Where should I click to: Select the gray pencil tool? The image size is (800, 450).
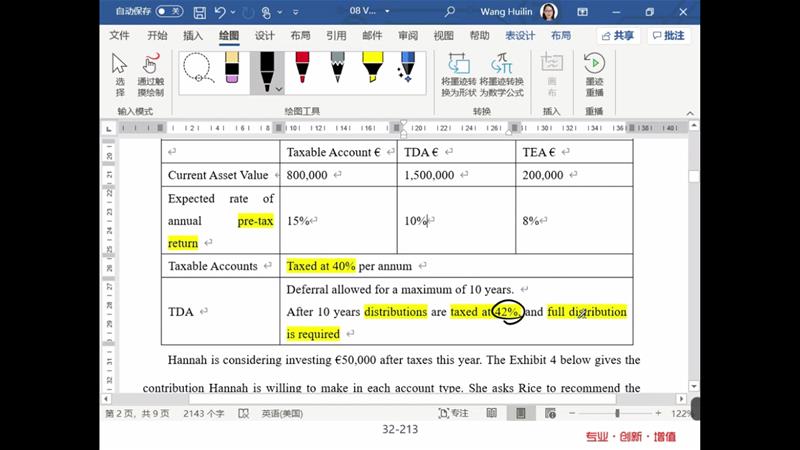[337, 67]
